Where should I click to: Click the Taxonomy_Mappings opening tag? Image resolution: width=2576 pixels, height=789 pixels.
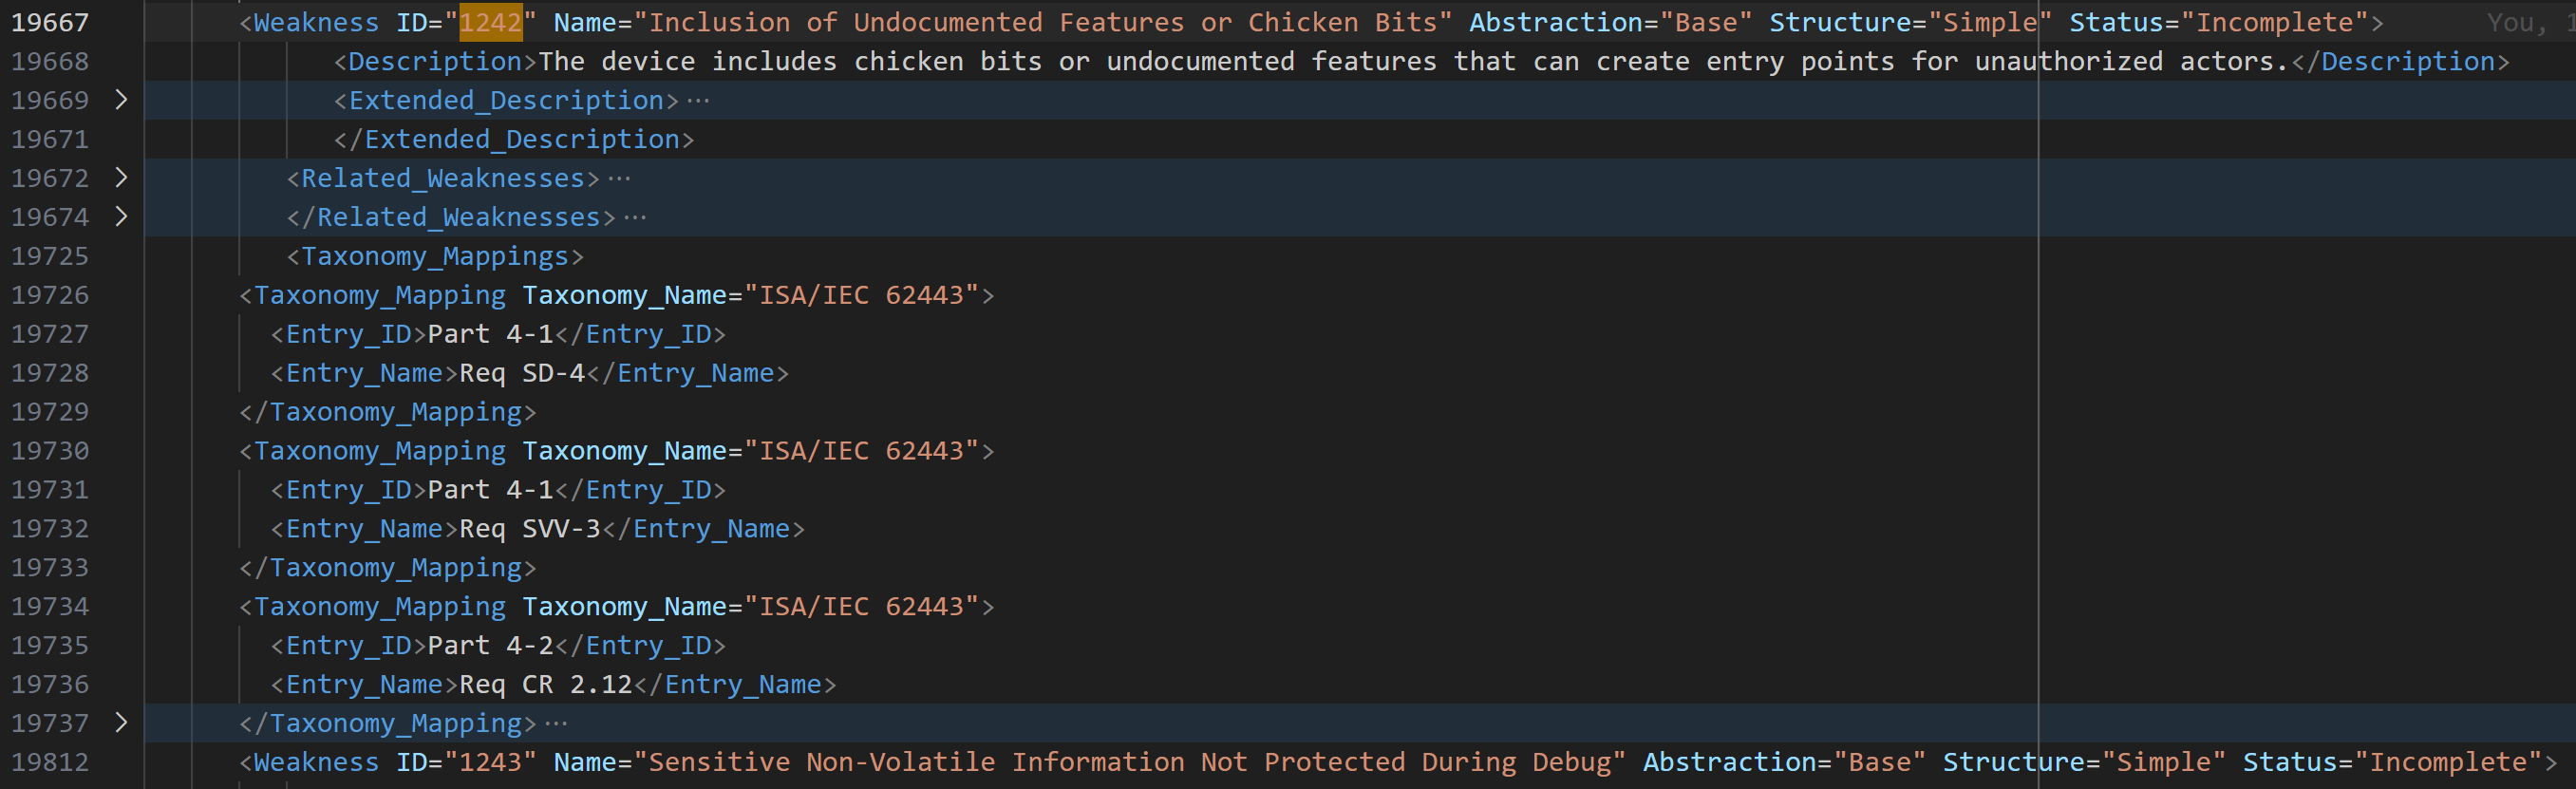tap(435, 256)
